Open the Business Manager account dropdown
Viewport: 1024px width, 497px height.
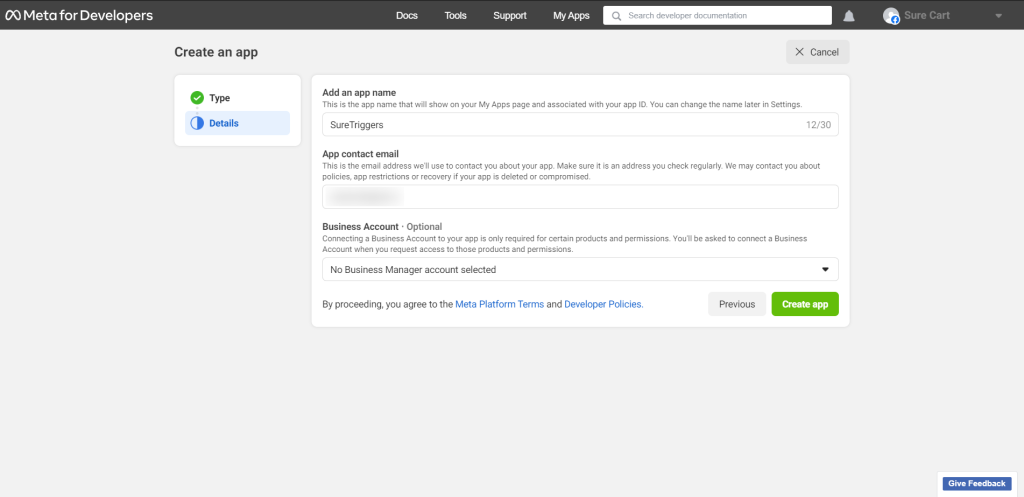(x=580, y=269)
